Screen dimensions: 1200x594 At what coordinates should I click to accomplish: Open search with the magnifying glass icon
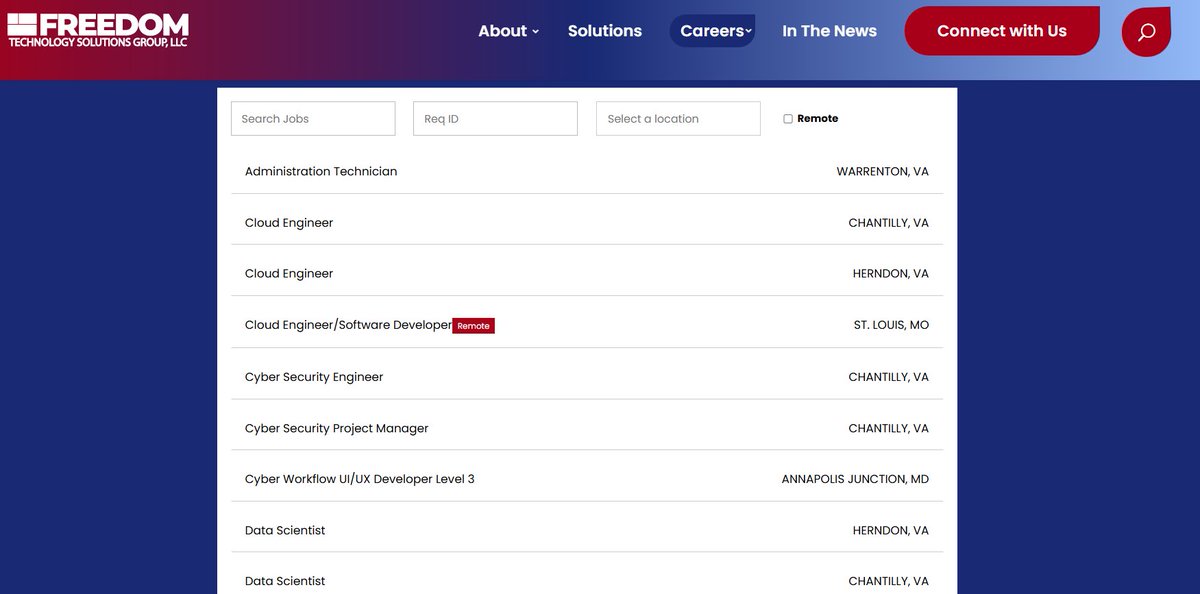pyautogui.click(x=1146, y=32)
